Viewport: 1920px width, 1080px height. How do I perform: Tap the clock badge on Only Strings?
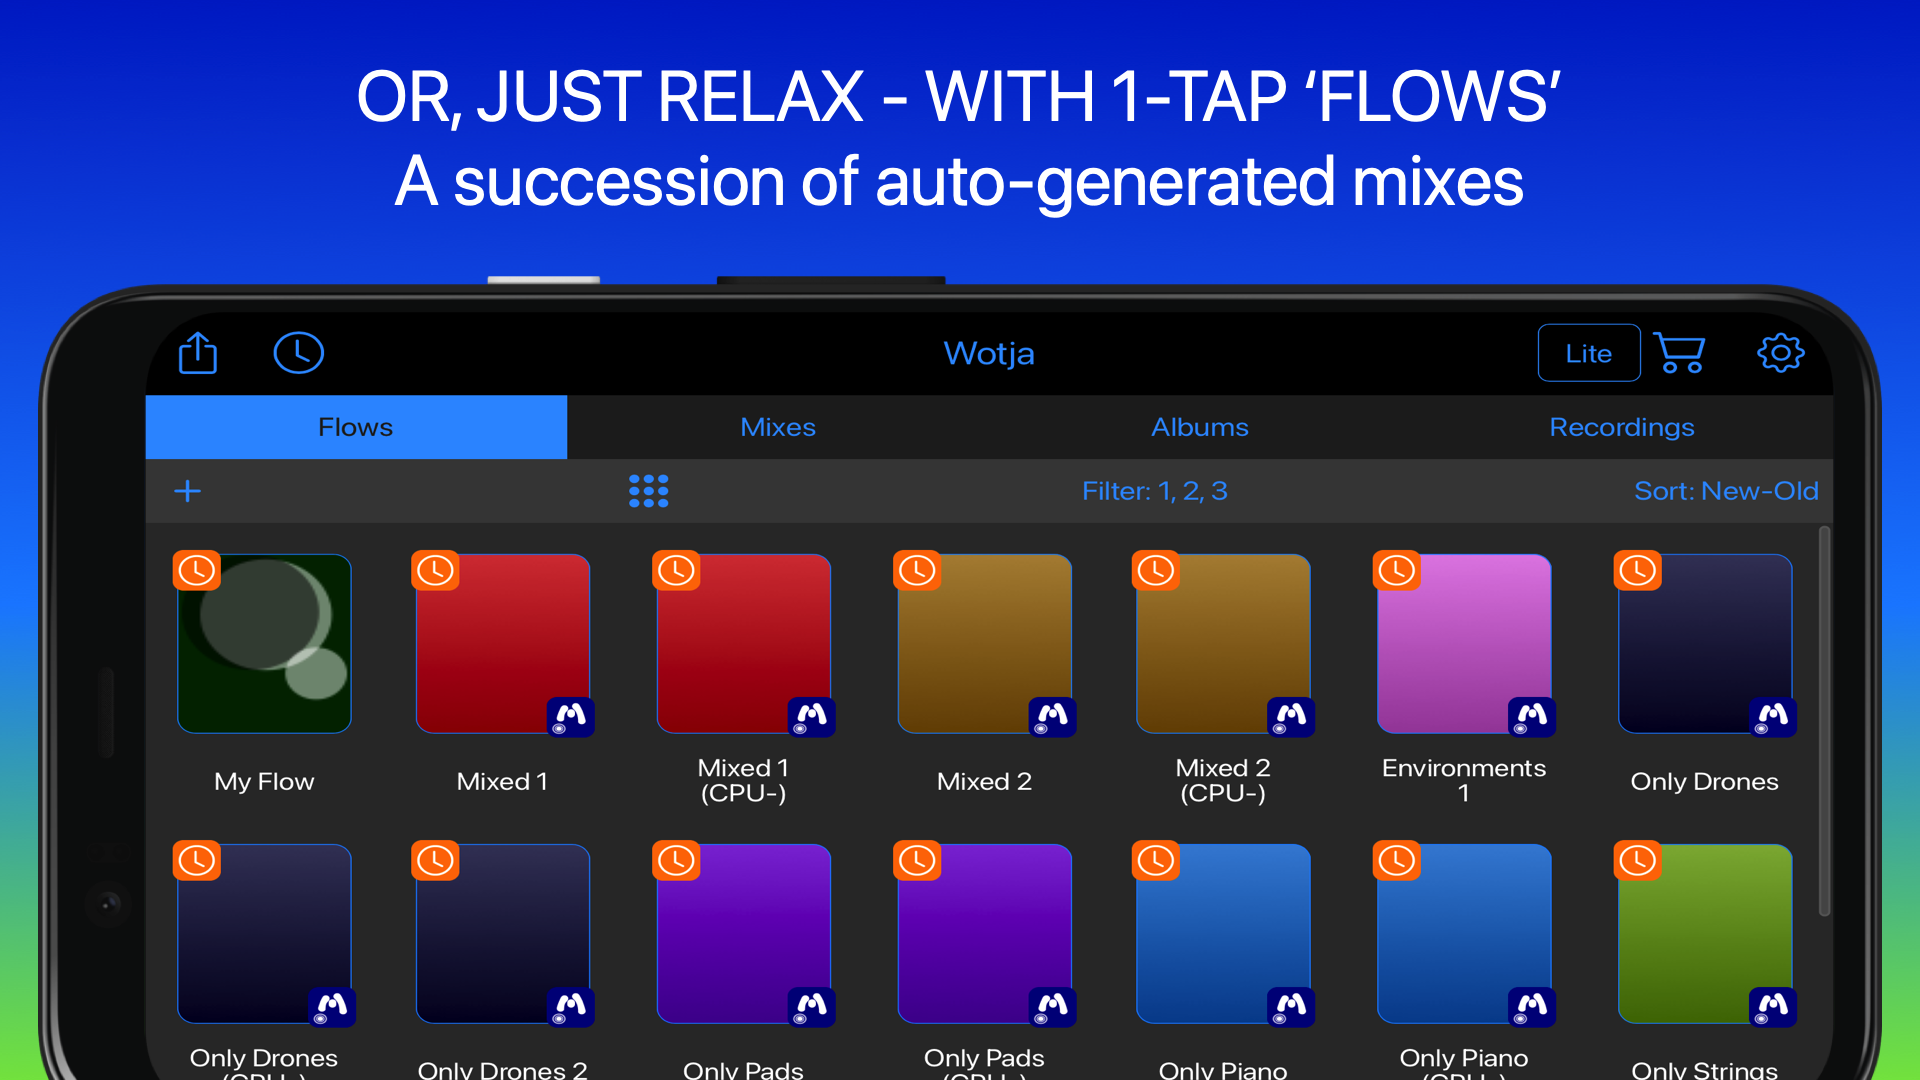click(1637, 860)
